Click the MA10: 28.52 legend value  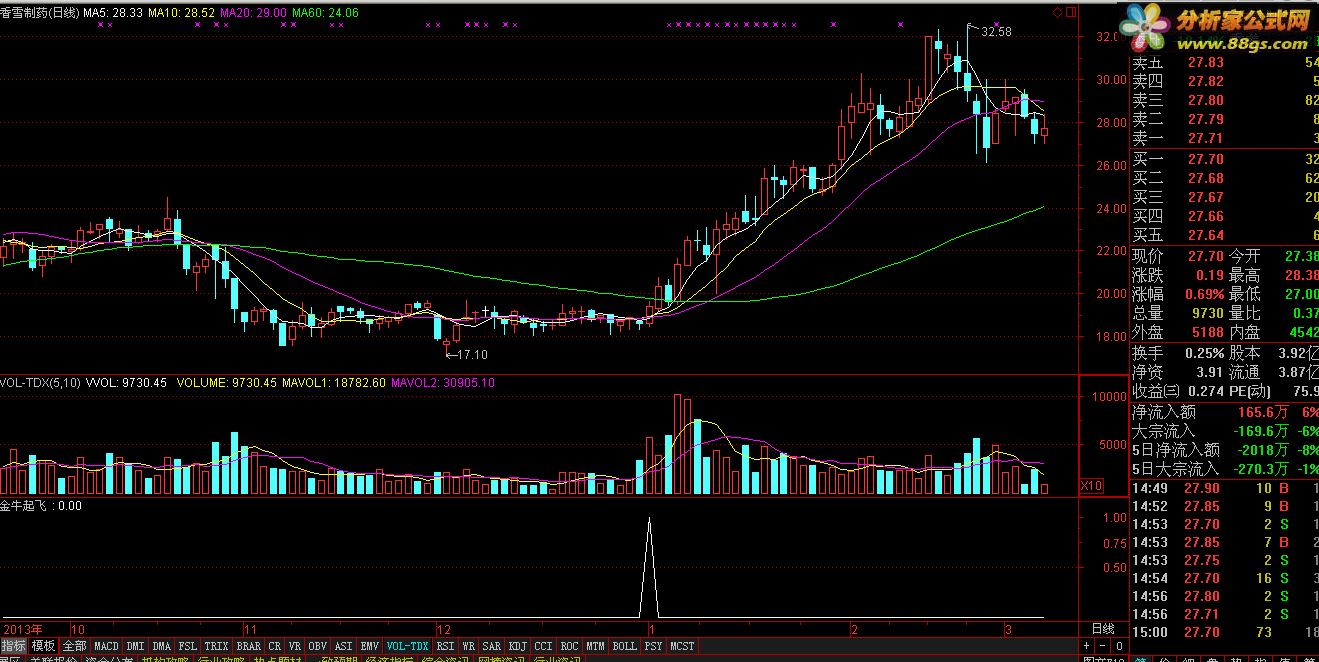click(181, 13)
